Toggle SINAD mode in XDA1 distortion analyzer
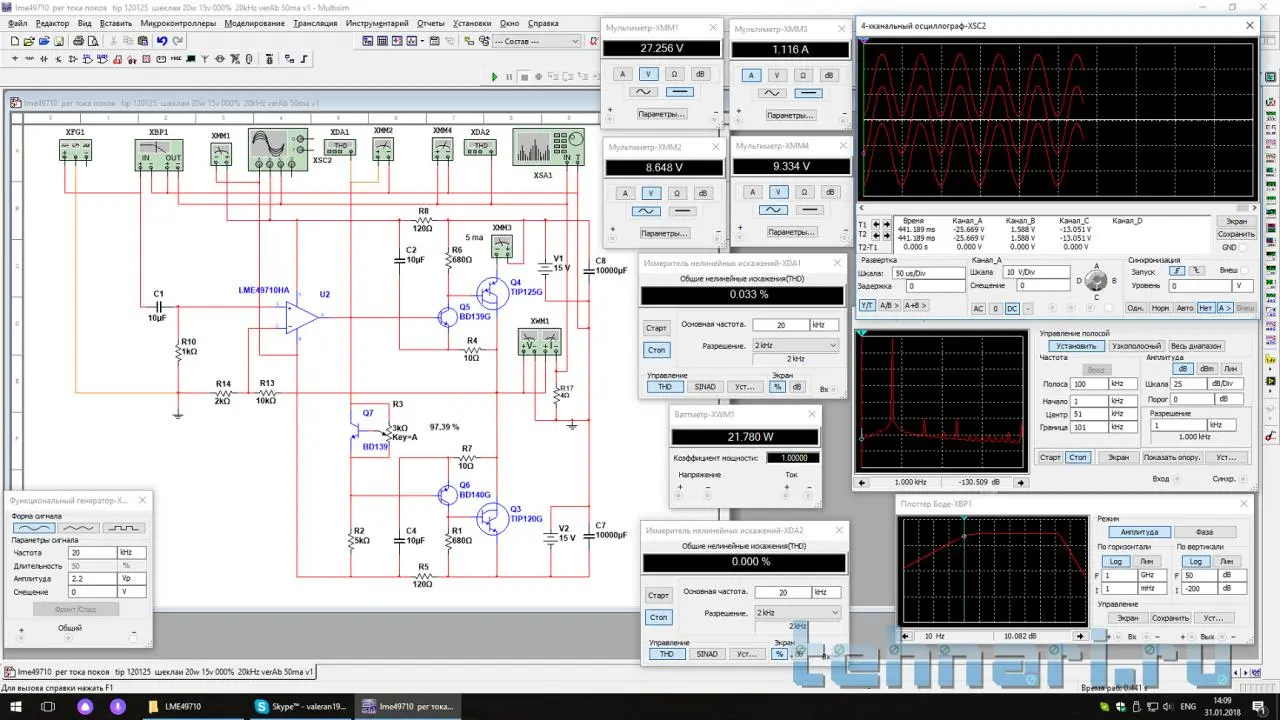The width and height of the screenshot is (1280, 720). 706,387
